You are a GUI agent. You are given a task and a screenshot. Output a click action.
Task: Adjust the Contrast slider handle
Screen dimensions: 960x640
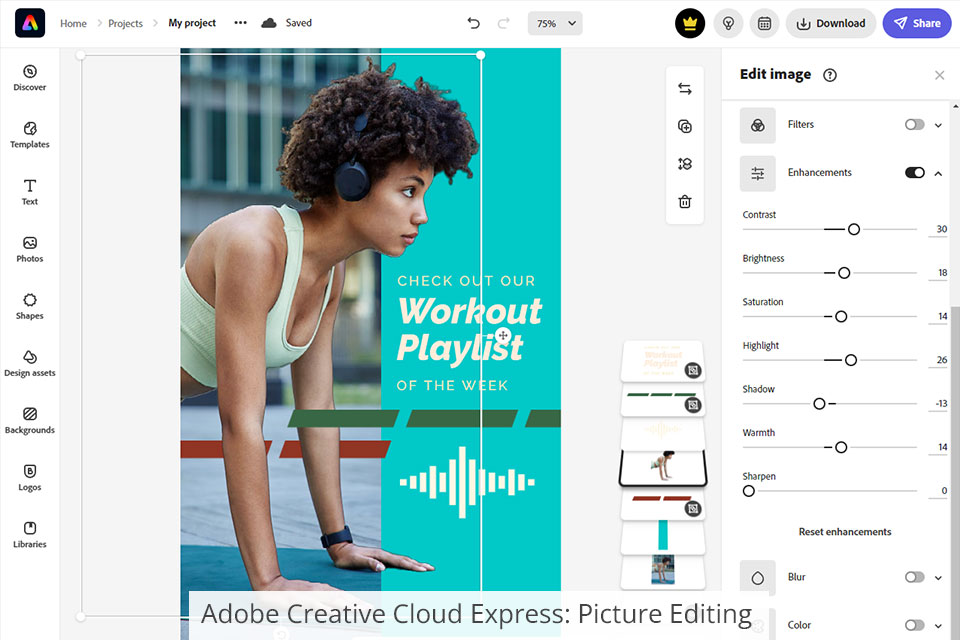click(x=853, y=229)
